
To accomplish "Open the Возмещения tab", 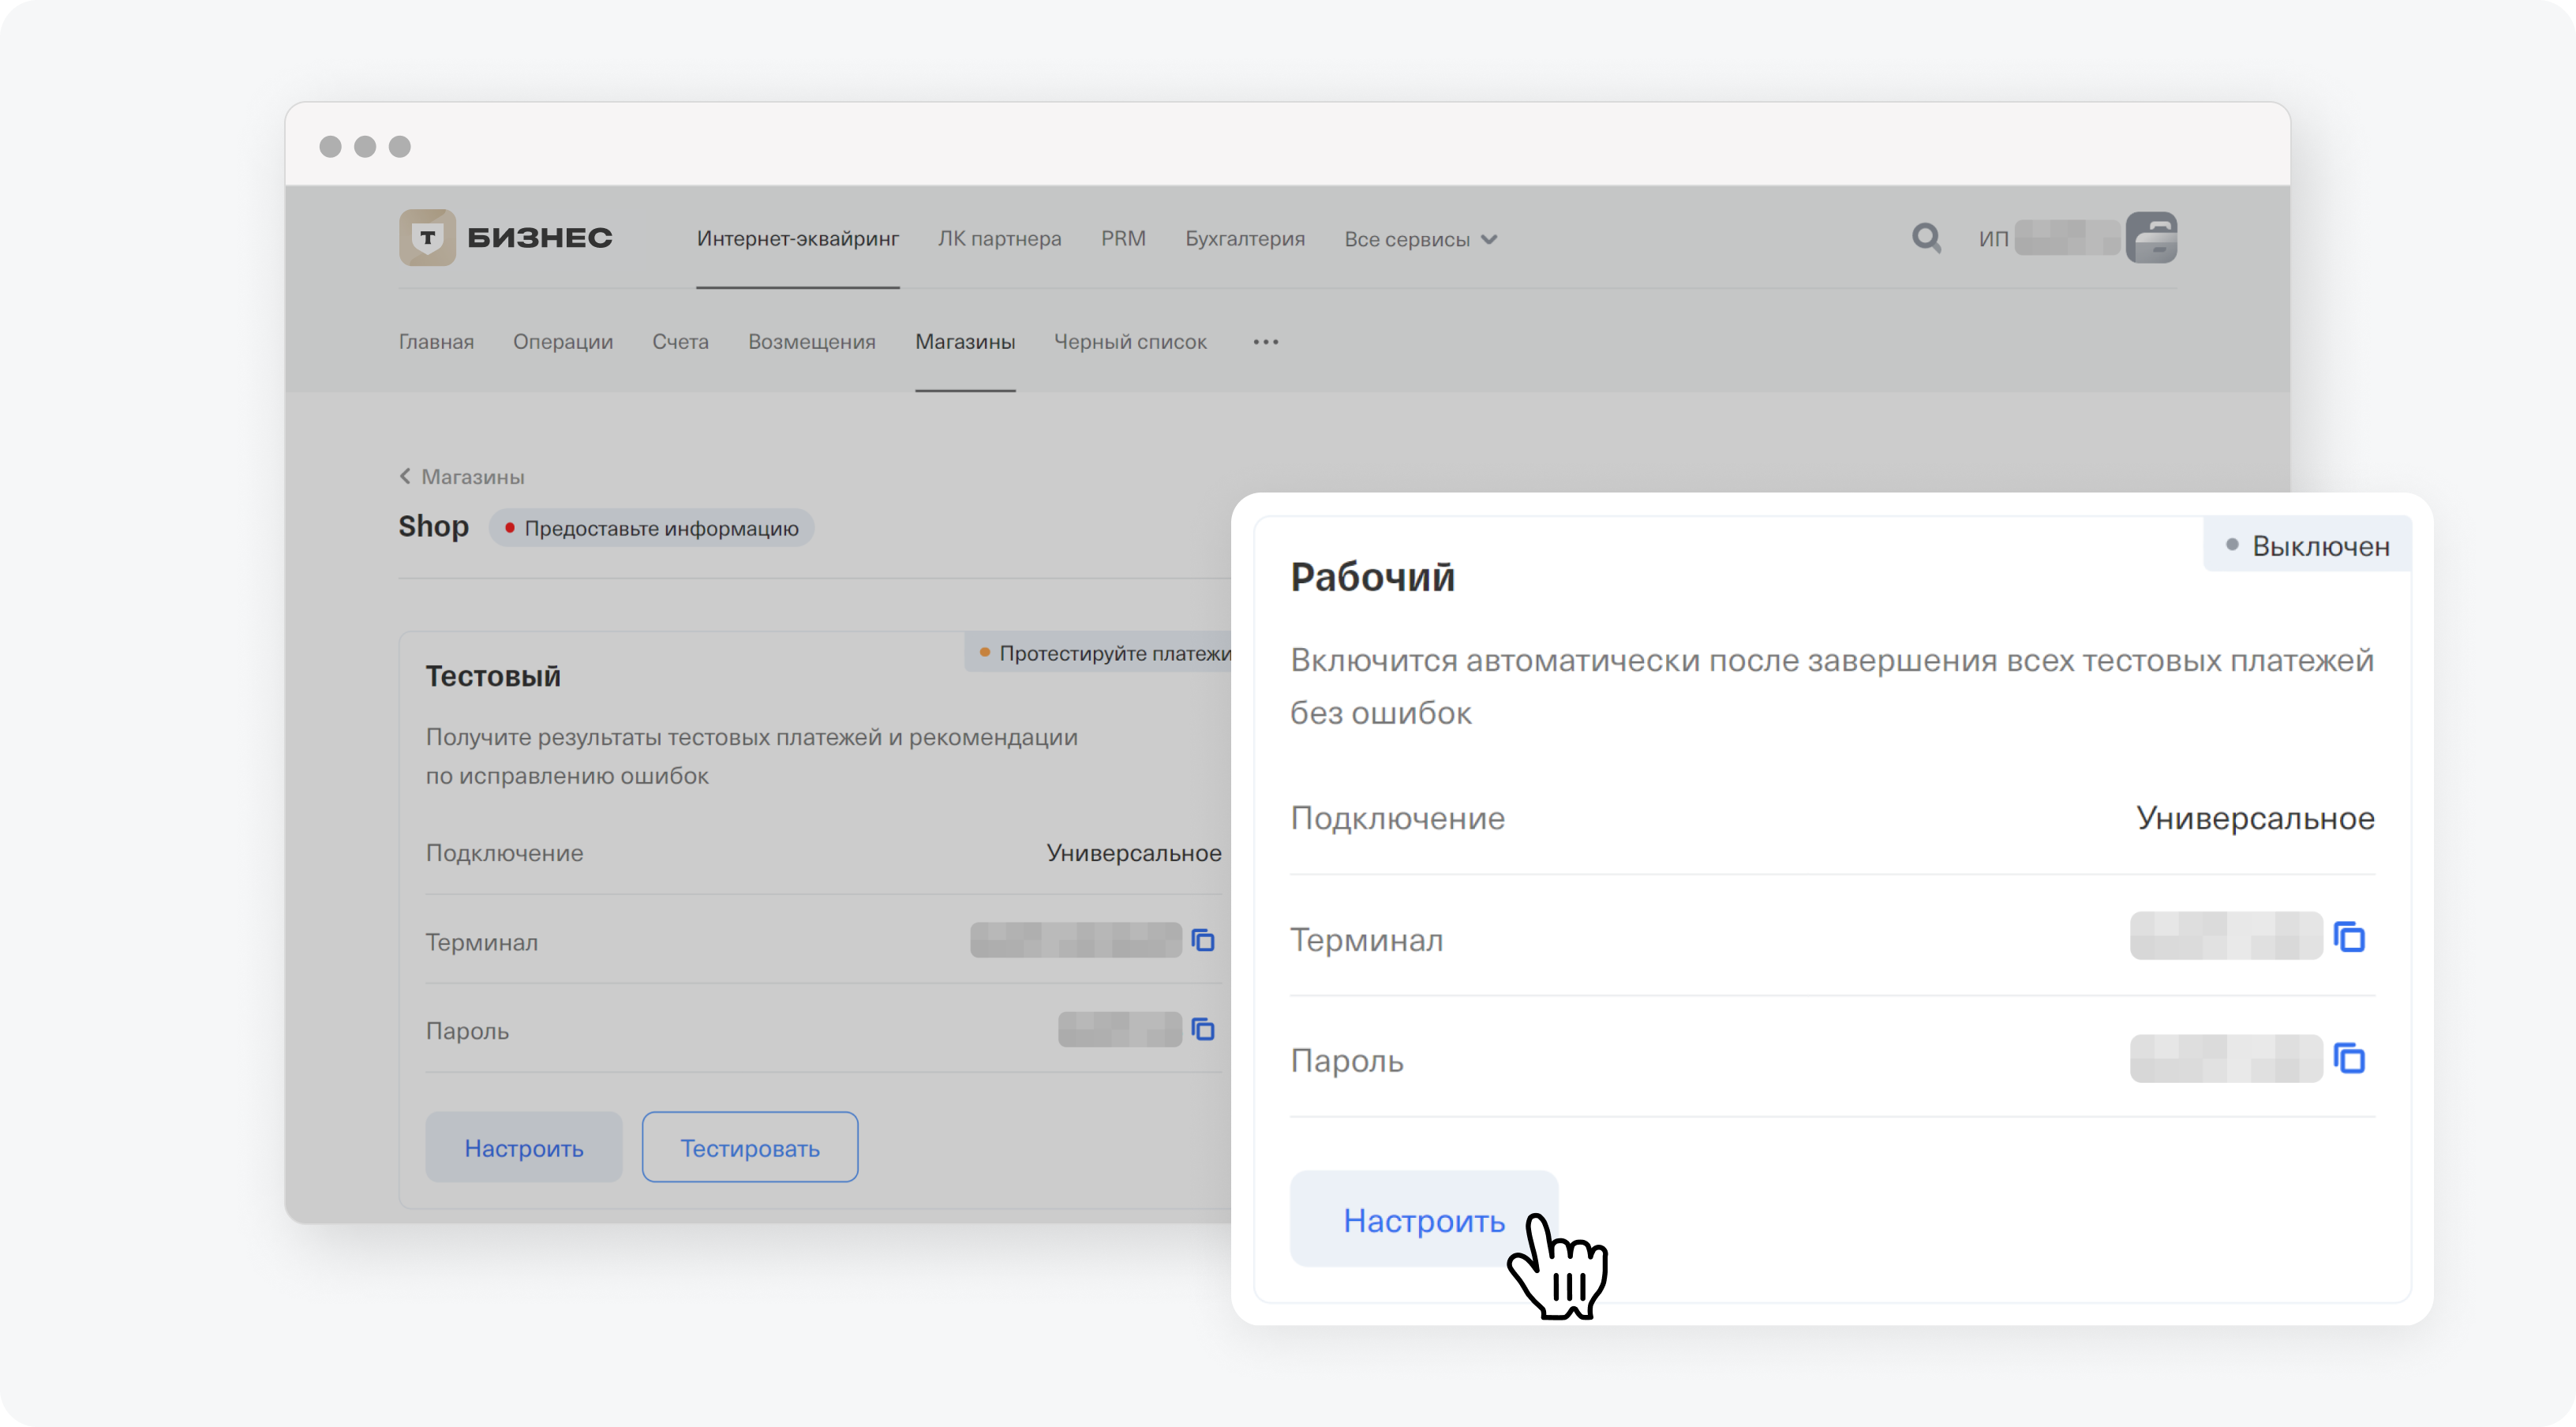I will (811, 342).
